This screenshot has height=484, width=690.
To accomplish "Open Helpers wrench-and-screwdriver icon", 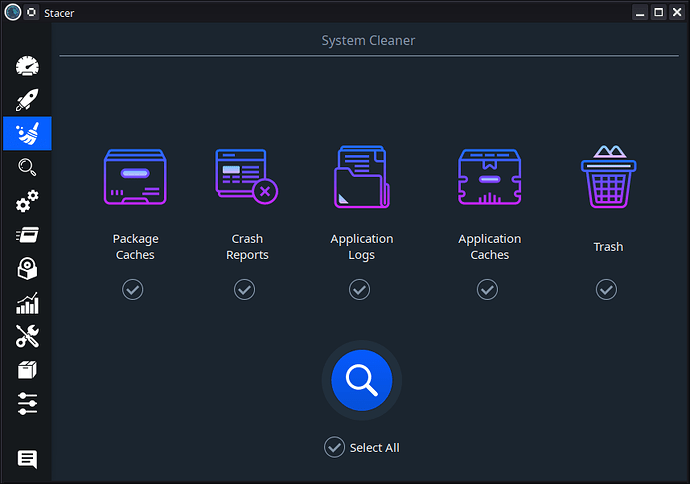I will [27, 337].
